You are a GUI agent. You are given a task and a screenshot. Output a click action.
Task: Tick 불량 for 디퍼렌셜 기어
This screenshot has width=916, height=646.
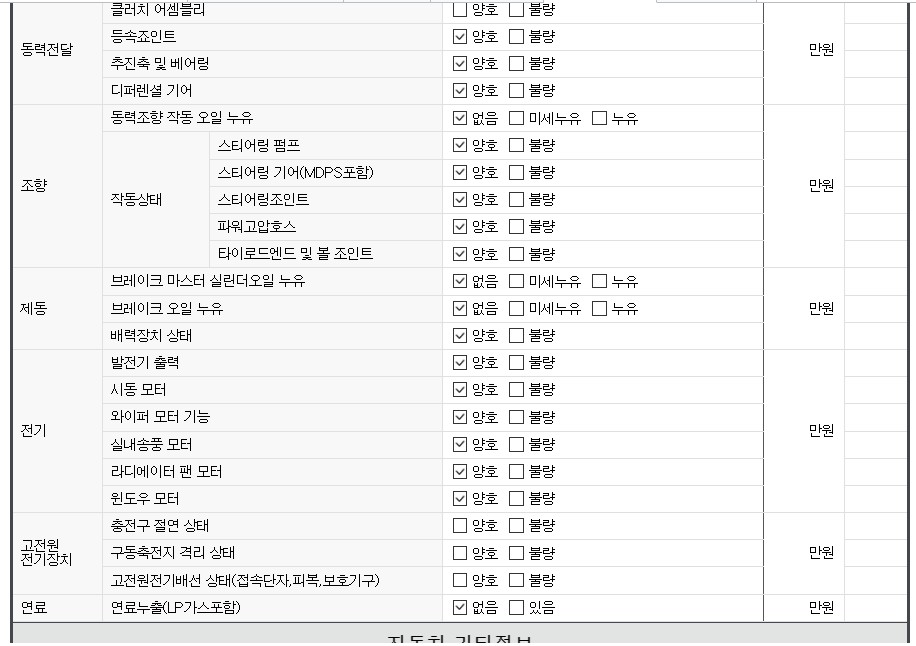pyautogui.click(x=516, y=91)
